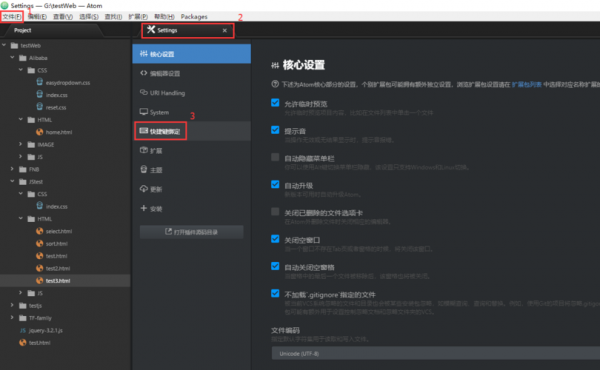
Task: Open 扩展 packages section
Action: [x=192, y=151]
